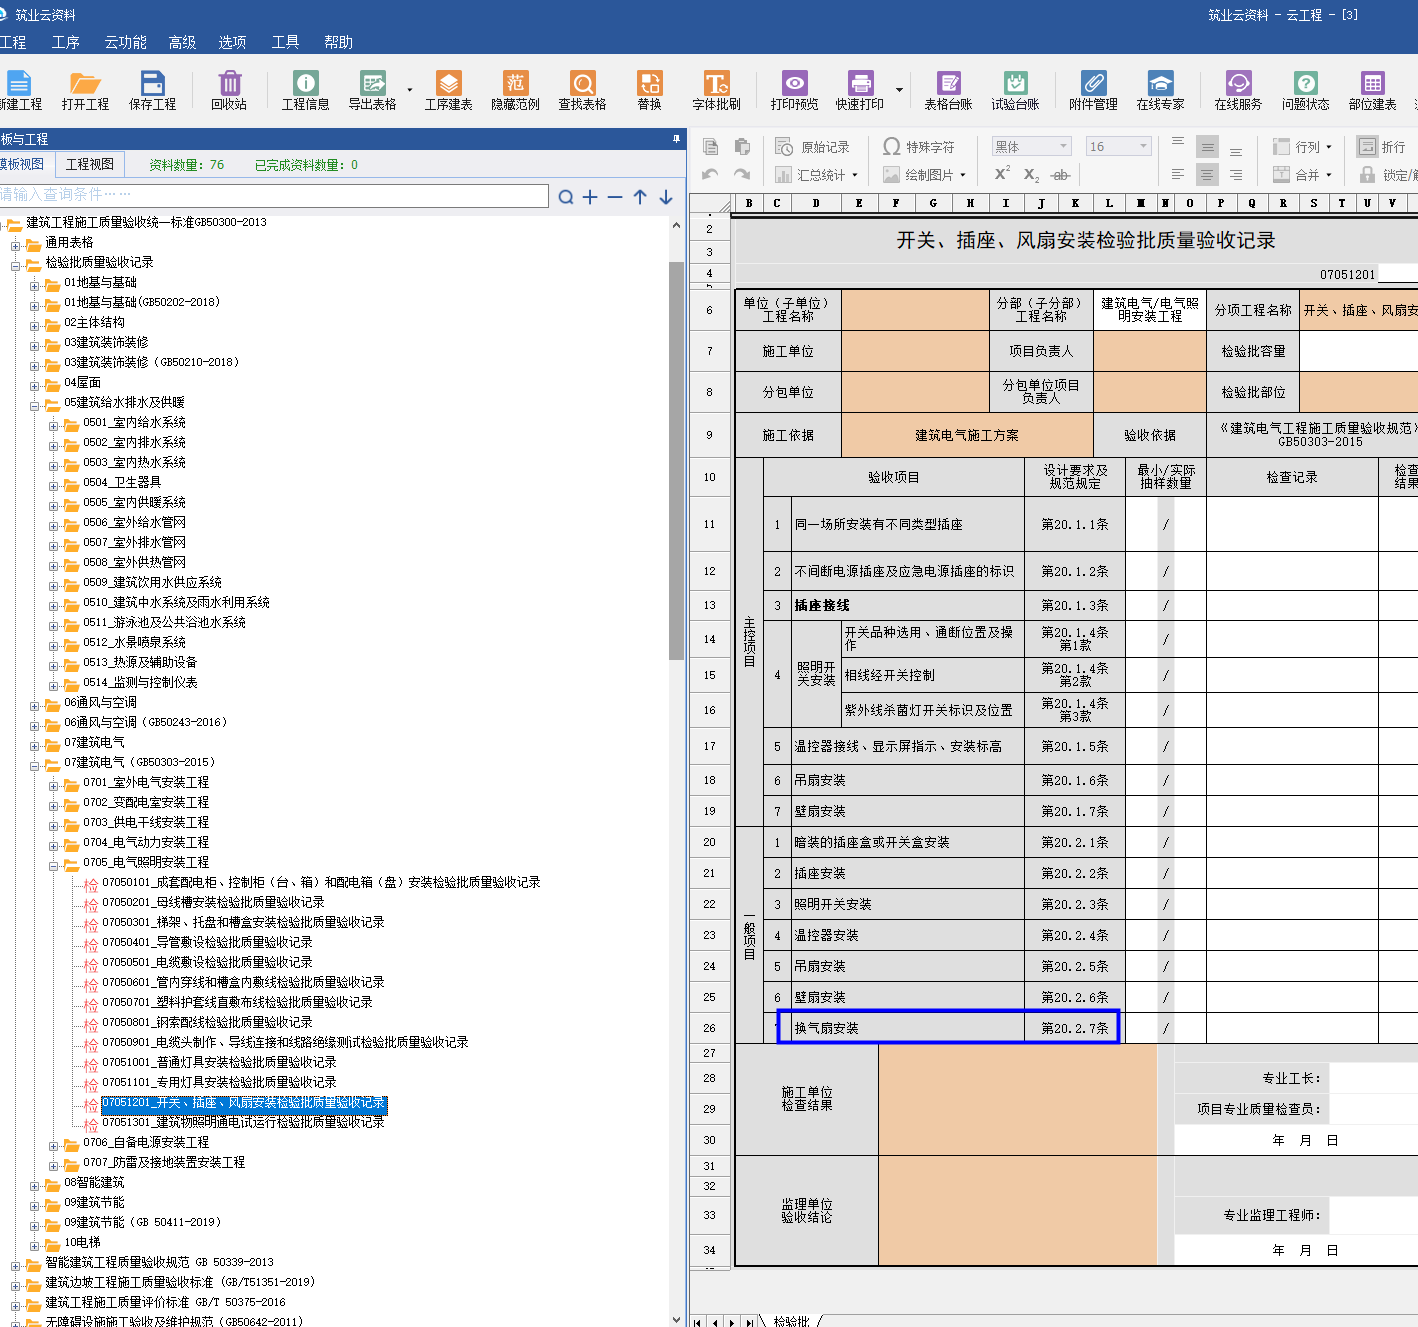The width and height of the screenshot is (1418, 1327).
Task: Toggle the horizontal center alignment button
Action: [1207, 175]
